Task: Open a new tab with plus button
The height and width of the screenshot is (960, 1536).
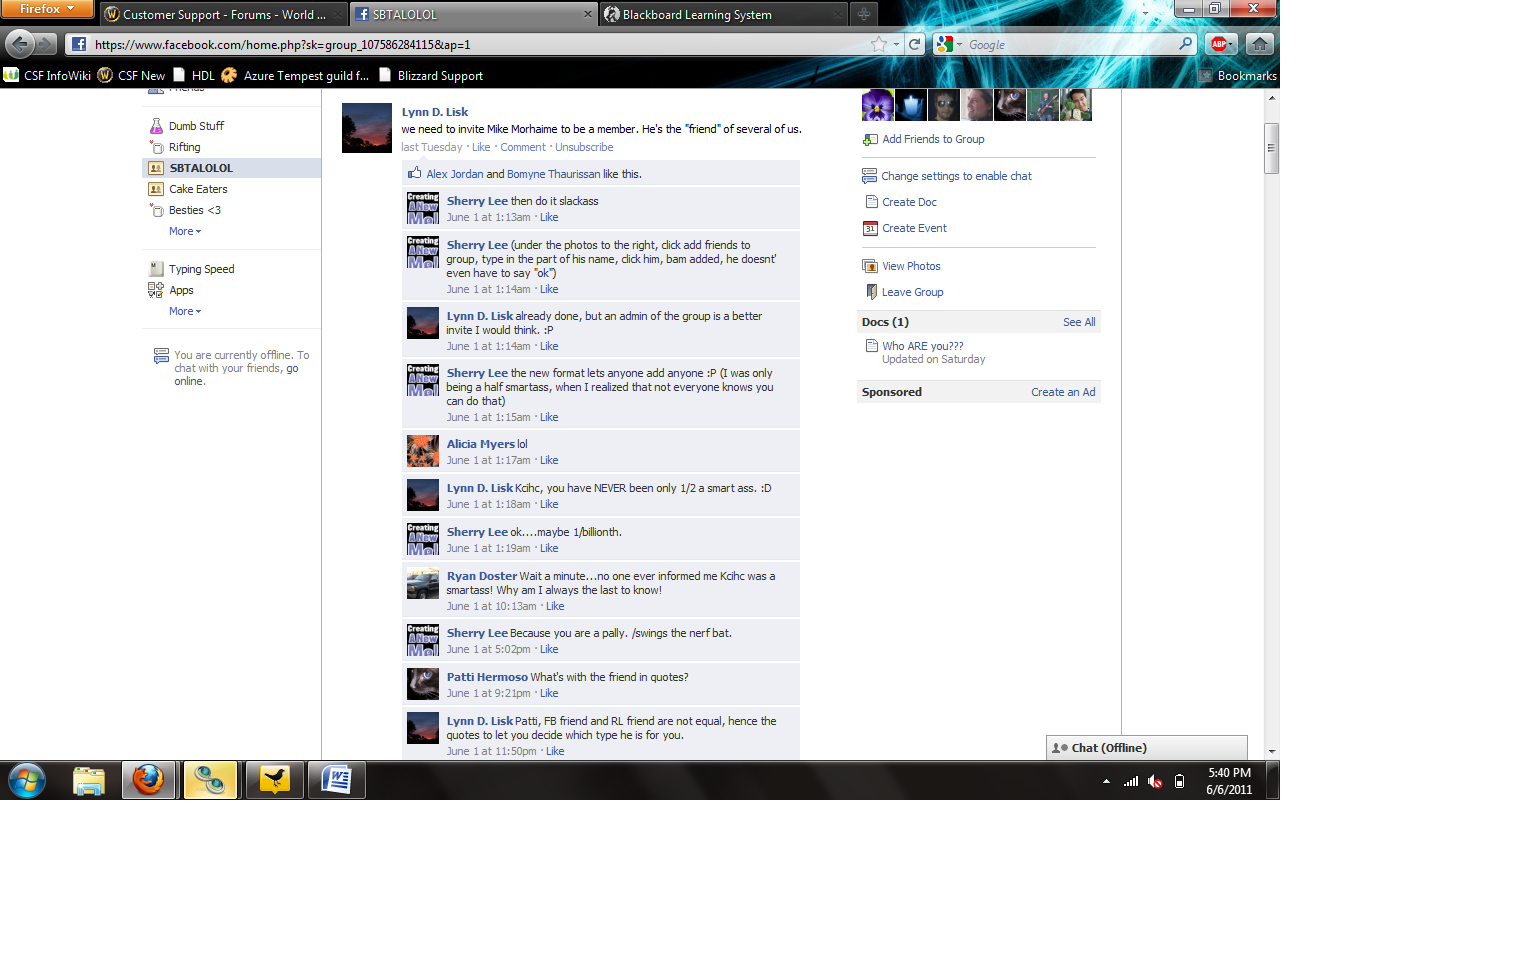Action: (x=864, y=15)
